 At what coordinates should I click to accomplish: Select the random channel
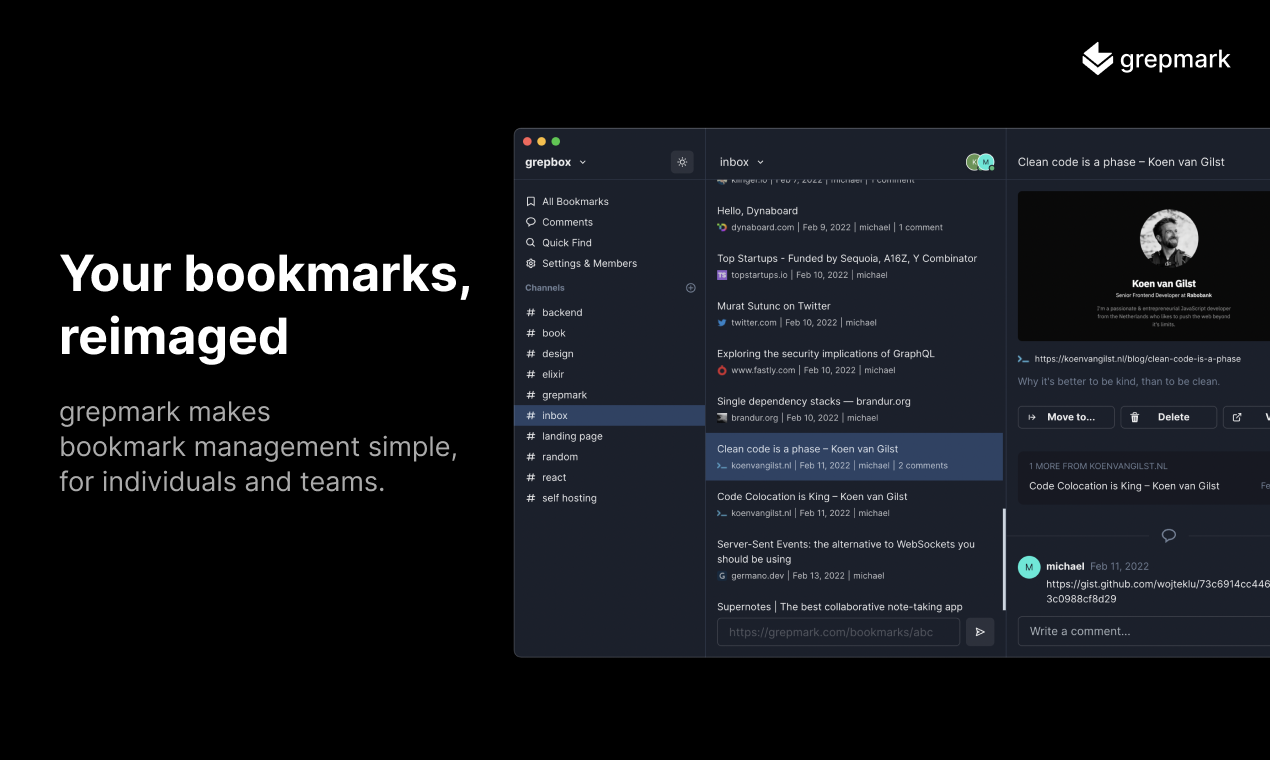[x=610, y=457]
